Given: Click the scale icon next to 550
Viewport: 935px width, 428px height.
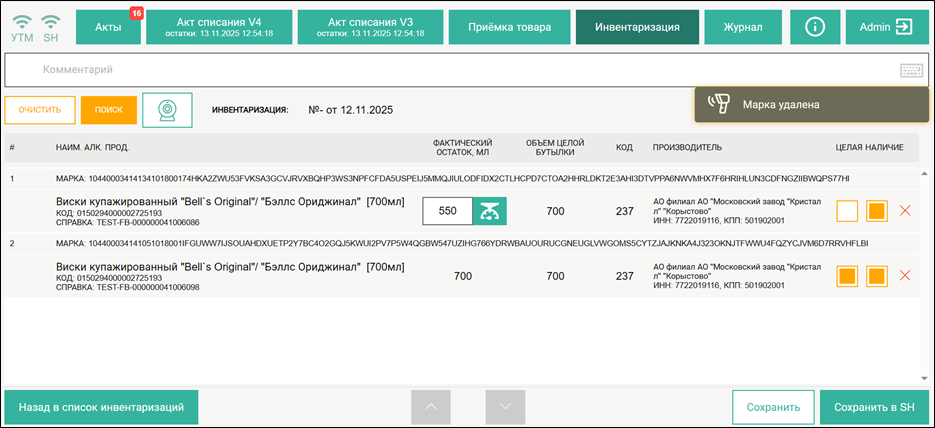Looking at the screenshot, I should [490, 211].
